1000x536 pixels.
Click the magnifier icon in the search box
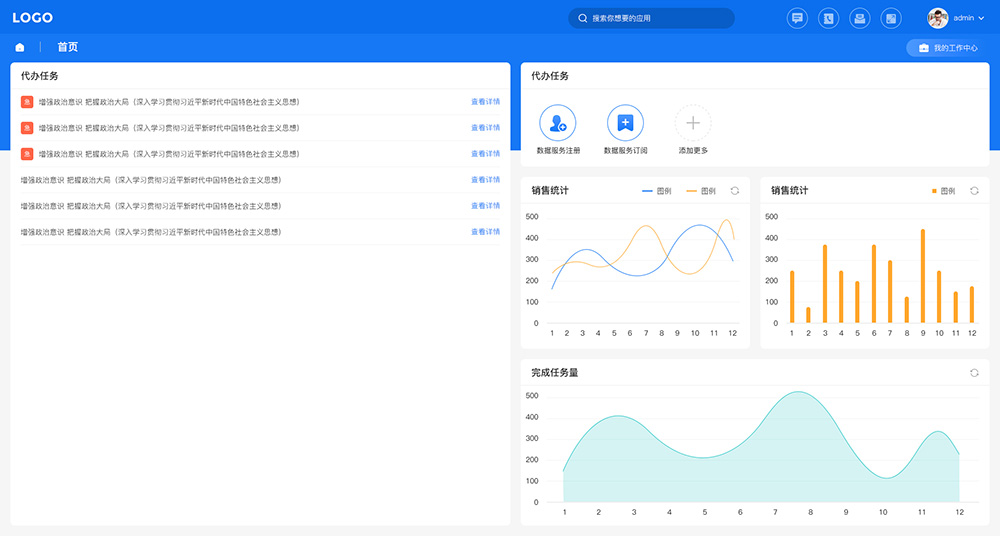pos(582,19)
